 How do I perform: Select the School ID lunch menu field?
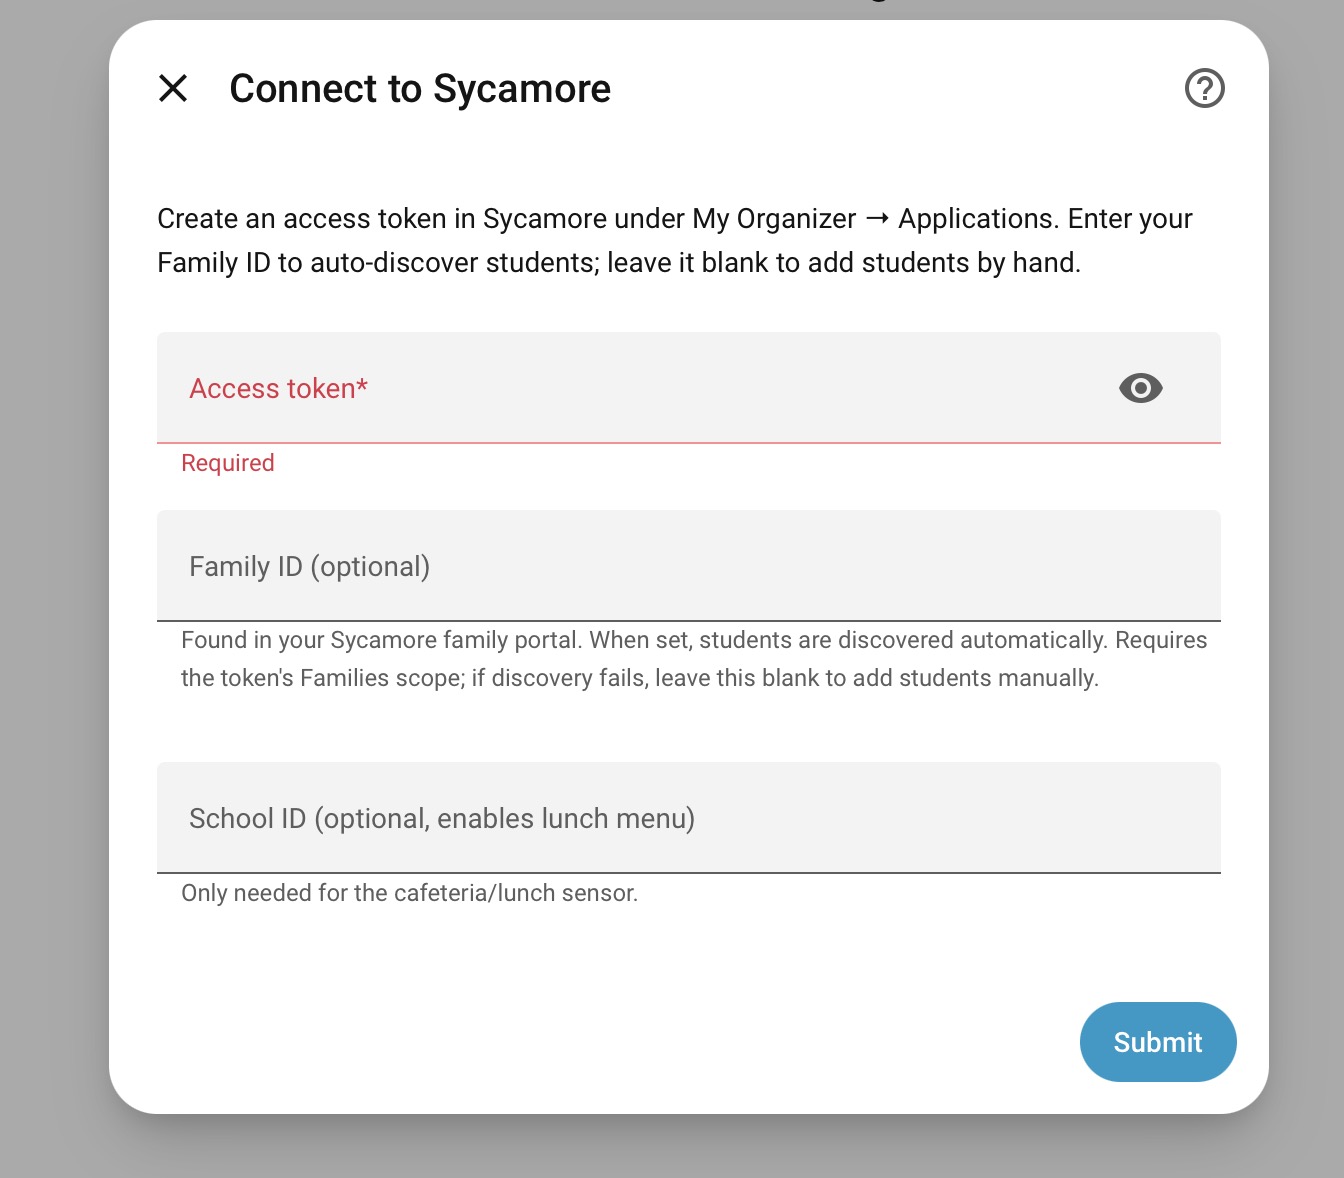click(x=689, y=818)
